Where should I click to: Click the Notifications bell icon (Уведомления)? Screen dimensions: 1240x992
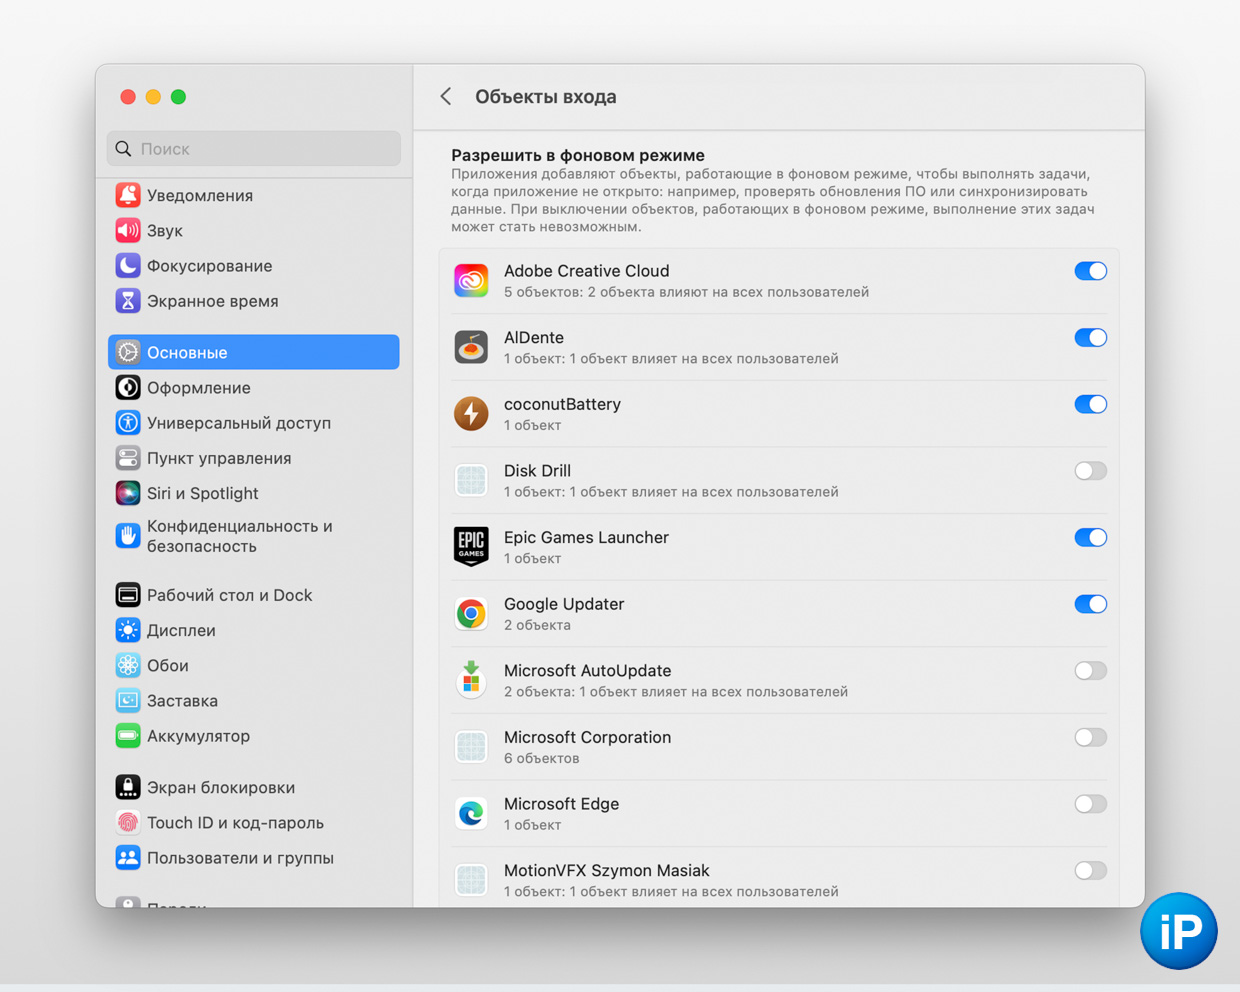(128, 195)
